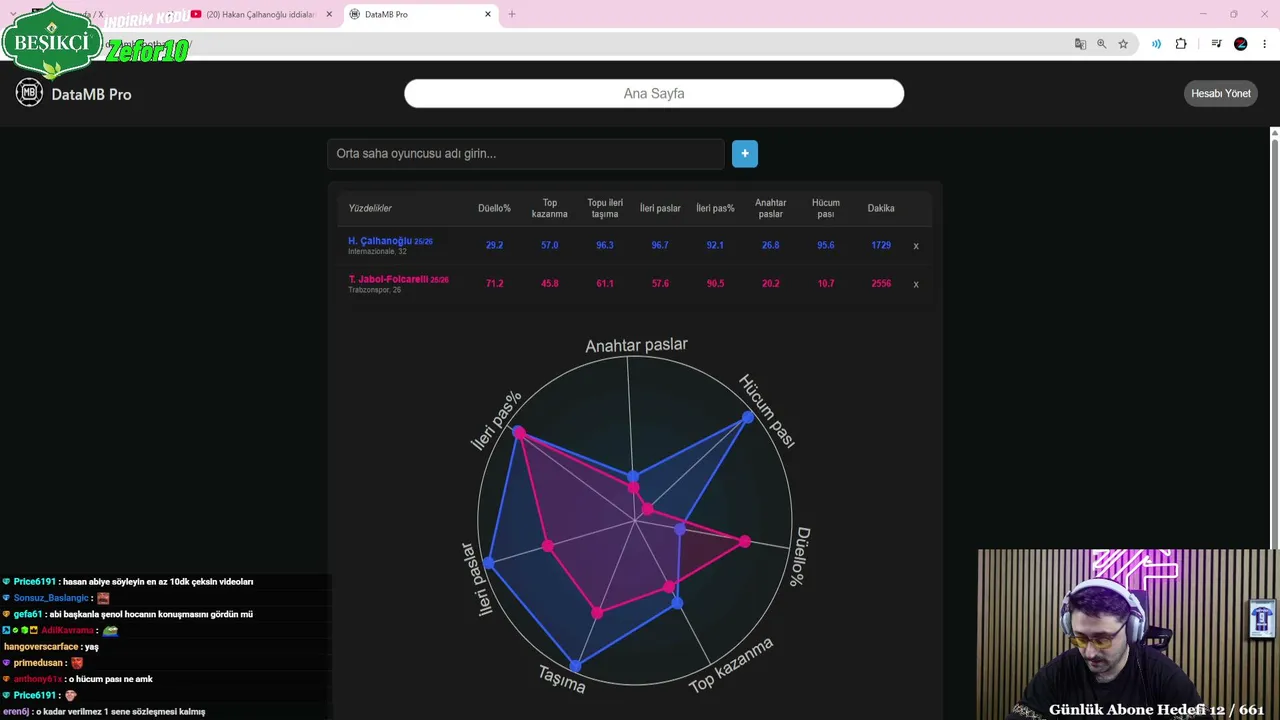Click the DataMB Pro logo icon

click(29, 93)
